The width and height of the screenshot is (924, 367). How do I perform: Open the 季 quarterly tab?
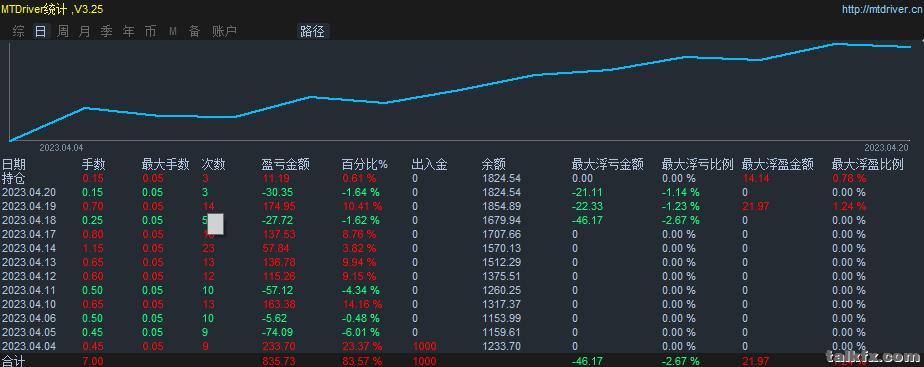coord(106,31)
